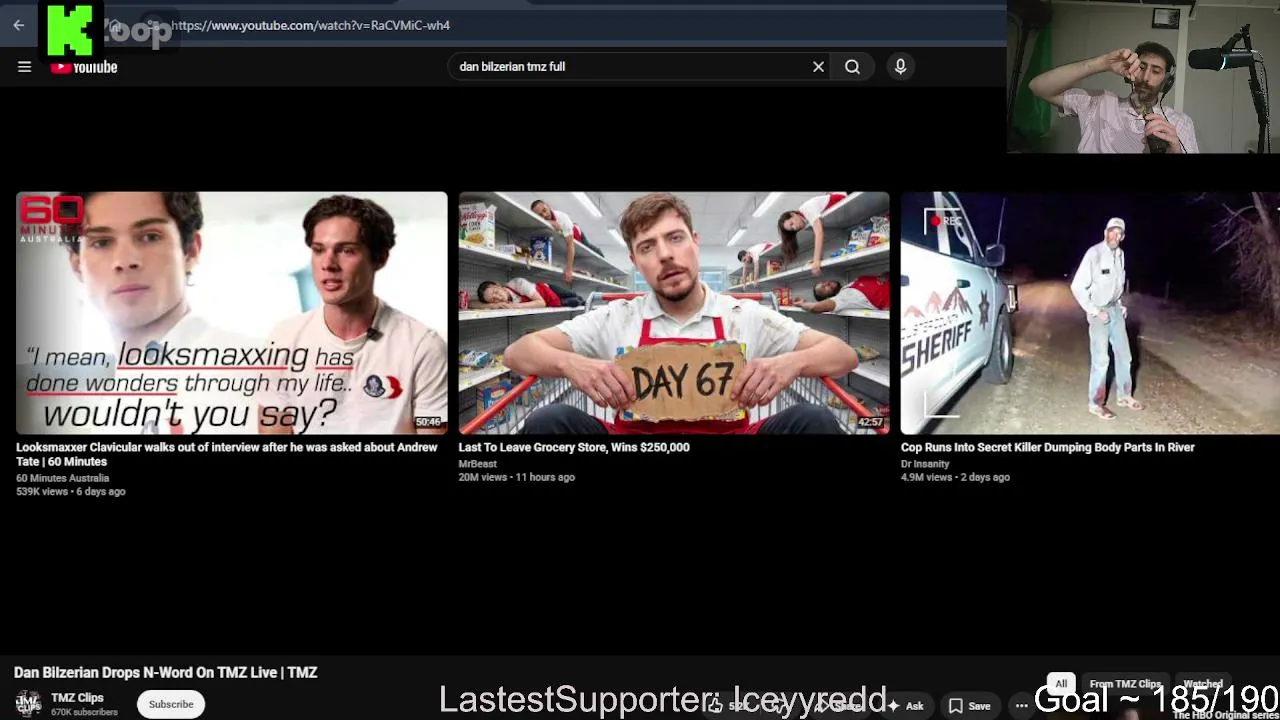Select the 'Watched' filter chip
Screen dimensions: 1280x720
point(1203,684)
